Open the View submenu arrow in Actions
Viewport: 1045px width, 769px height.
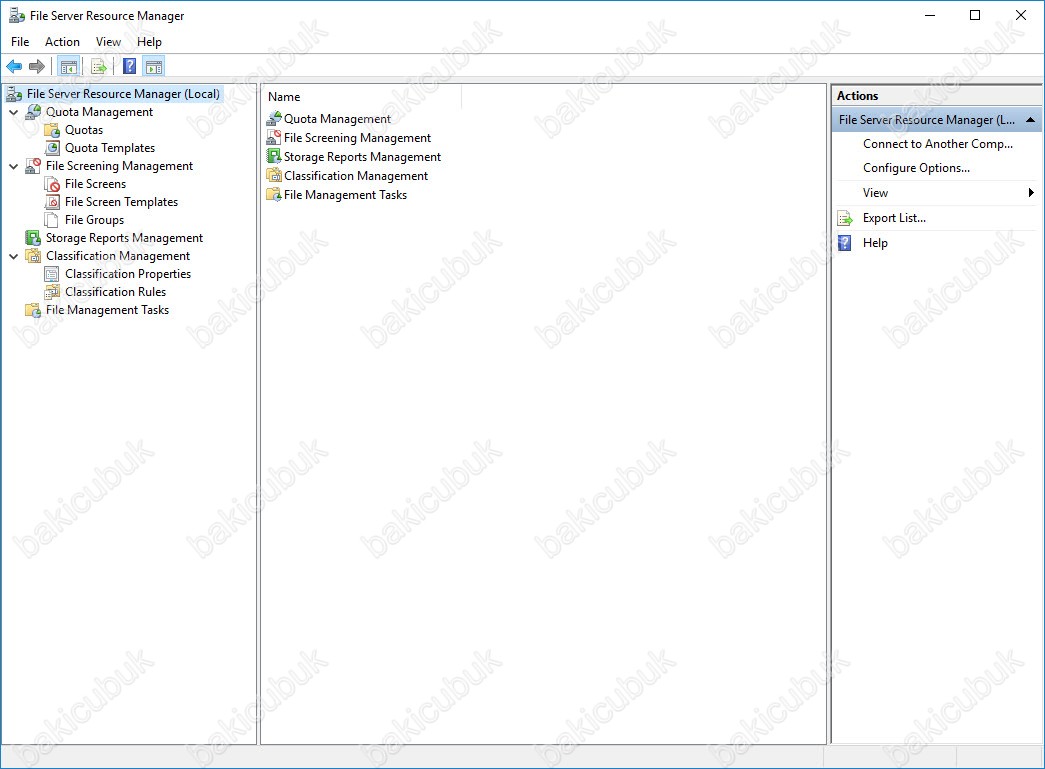[x=1031, y=193]
